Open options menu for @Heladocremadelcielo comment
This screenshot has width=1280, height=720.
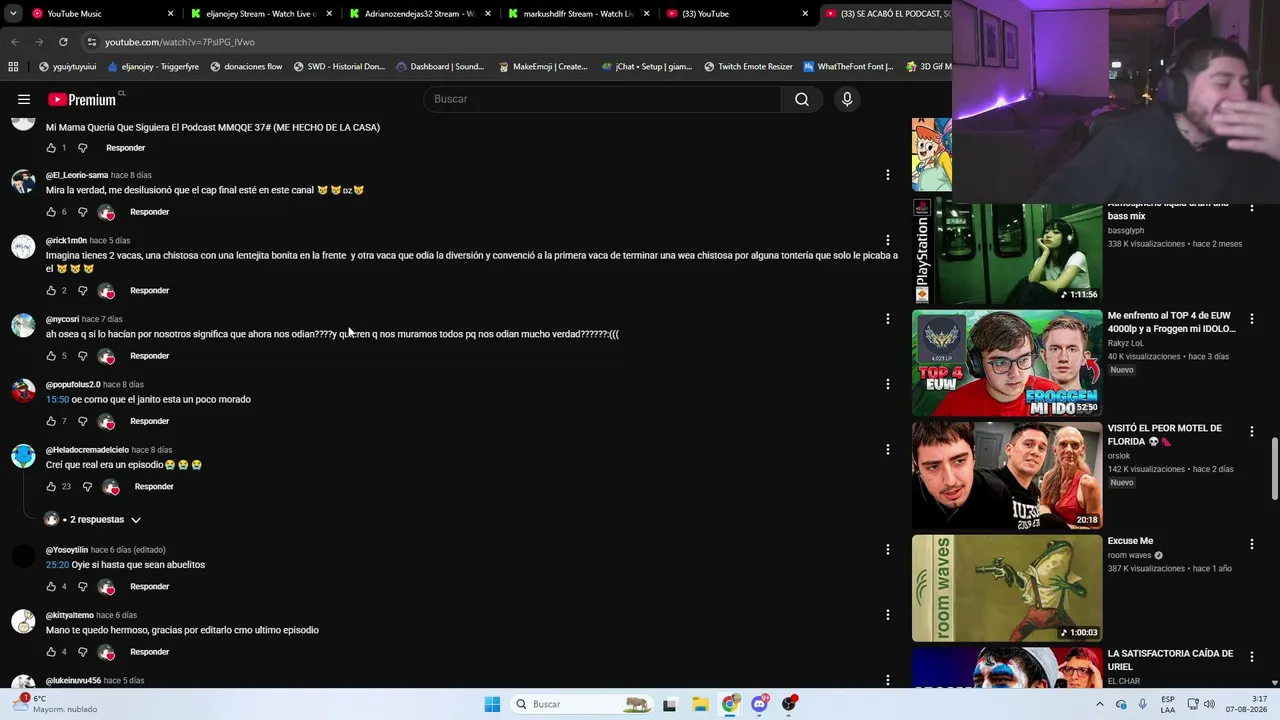pyautogui.click(x=887, y=450)
